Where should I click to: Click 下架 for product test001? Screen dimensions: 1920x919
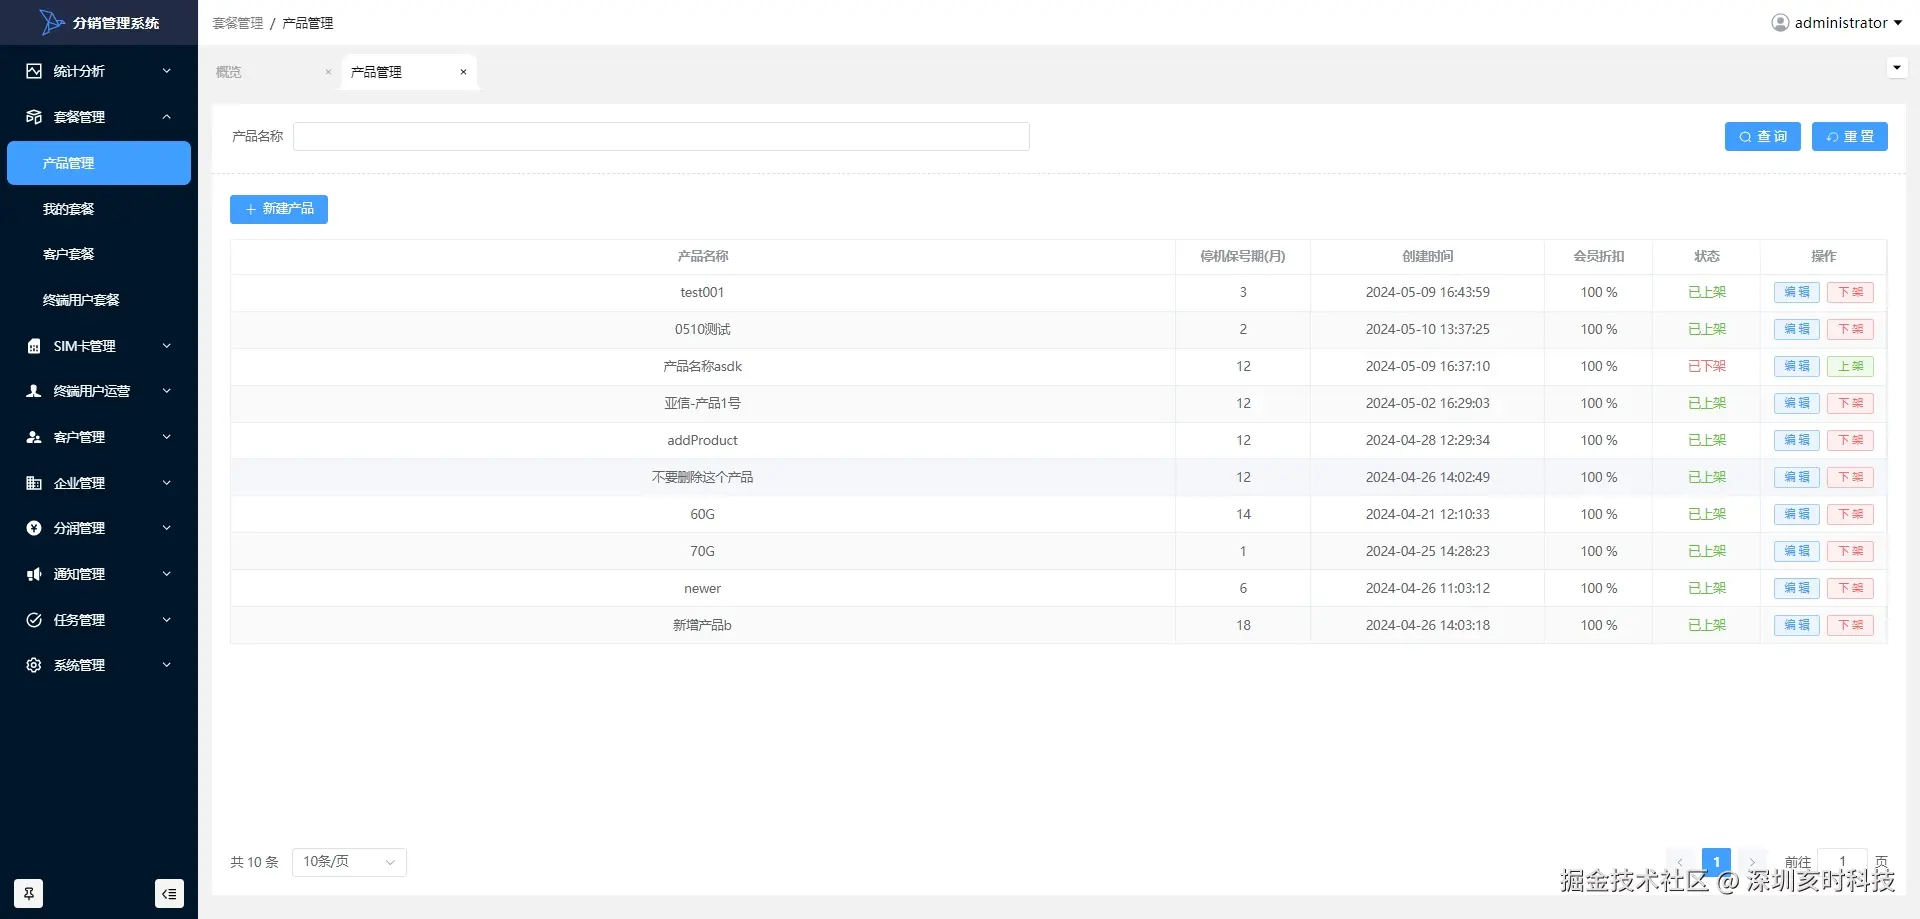point(1850,292)
